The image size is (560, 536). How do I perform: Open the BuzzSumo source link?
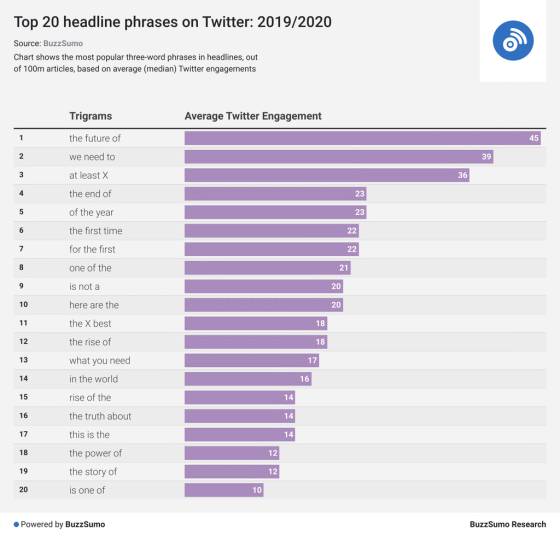click(63, 44)
